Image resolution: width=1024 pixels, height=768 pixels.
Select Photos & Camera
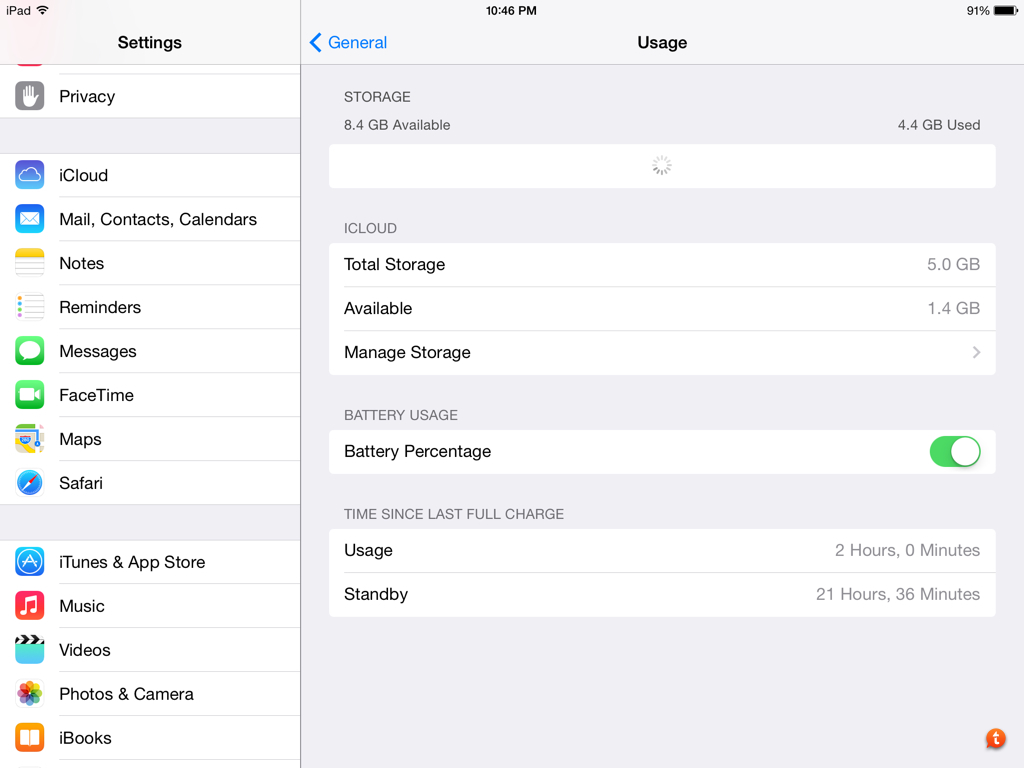click(x=150, y=694)
